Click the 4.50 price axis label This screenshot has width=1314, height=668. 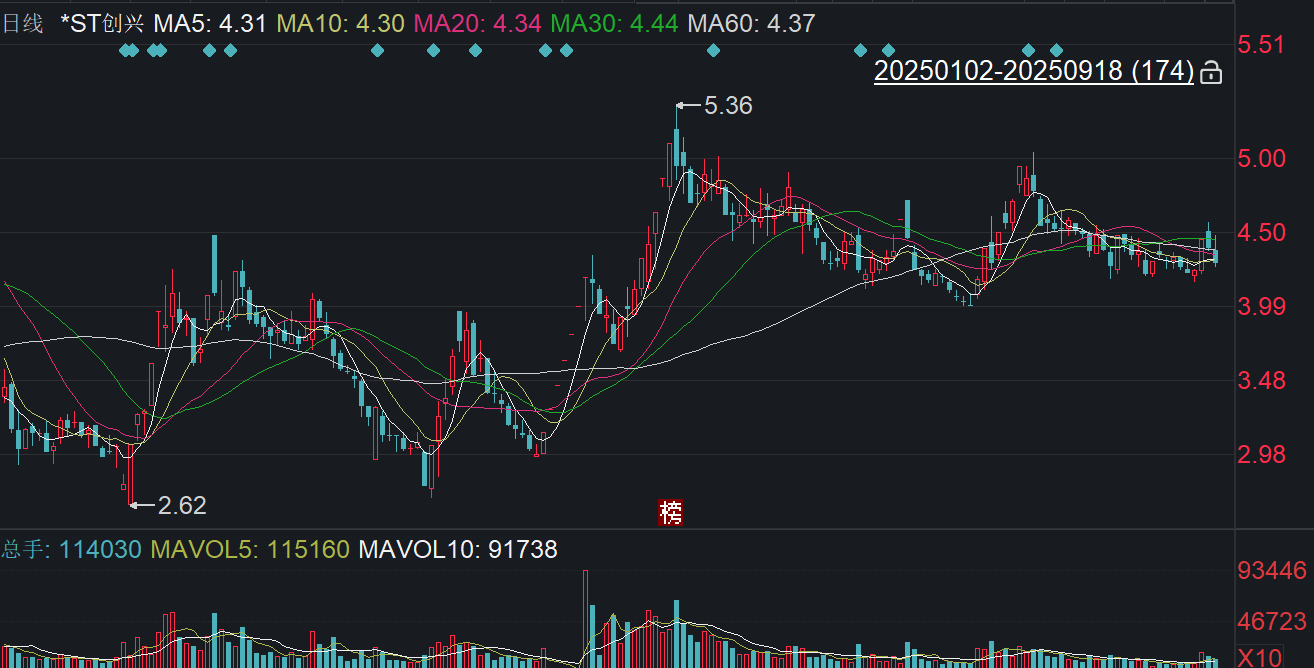click(1260, 232)
